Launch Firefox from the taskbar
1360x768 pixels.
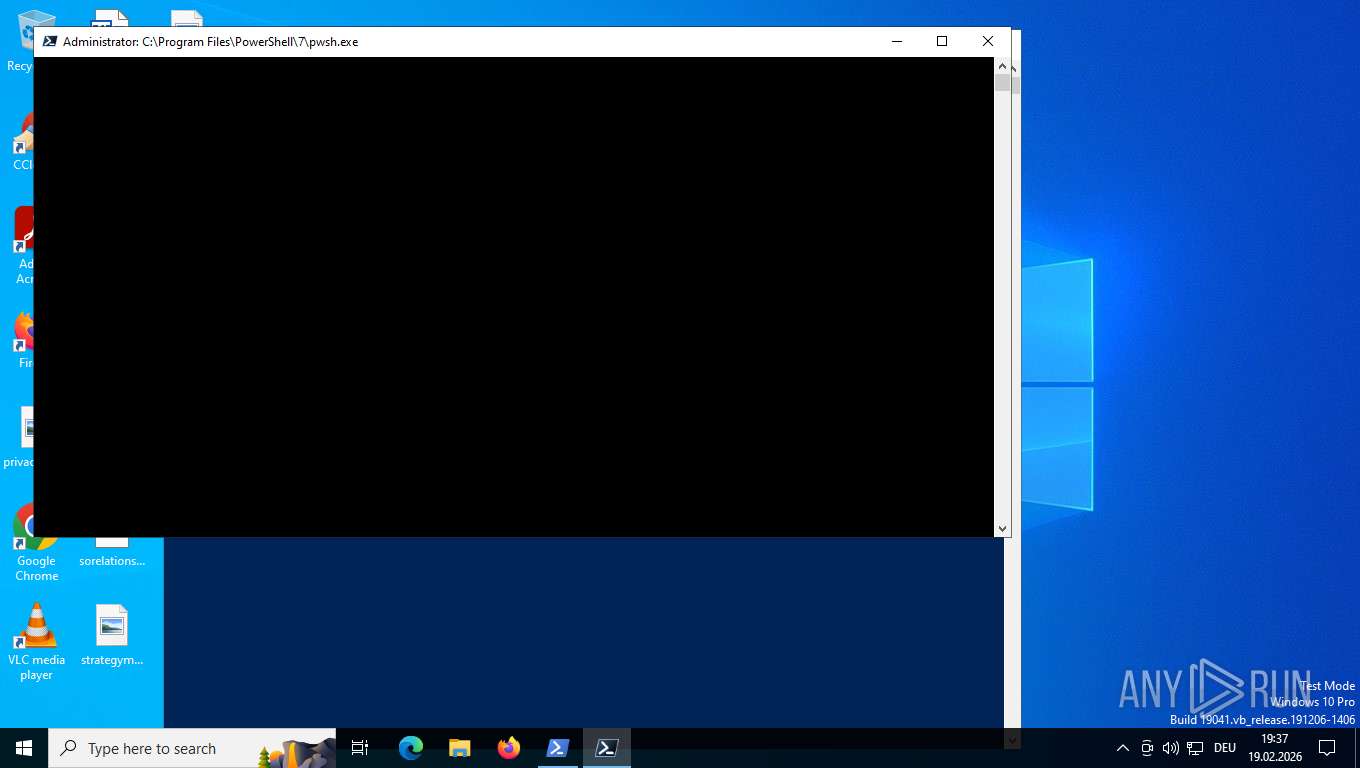[509, 748]
